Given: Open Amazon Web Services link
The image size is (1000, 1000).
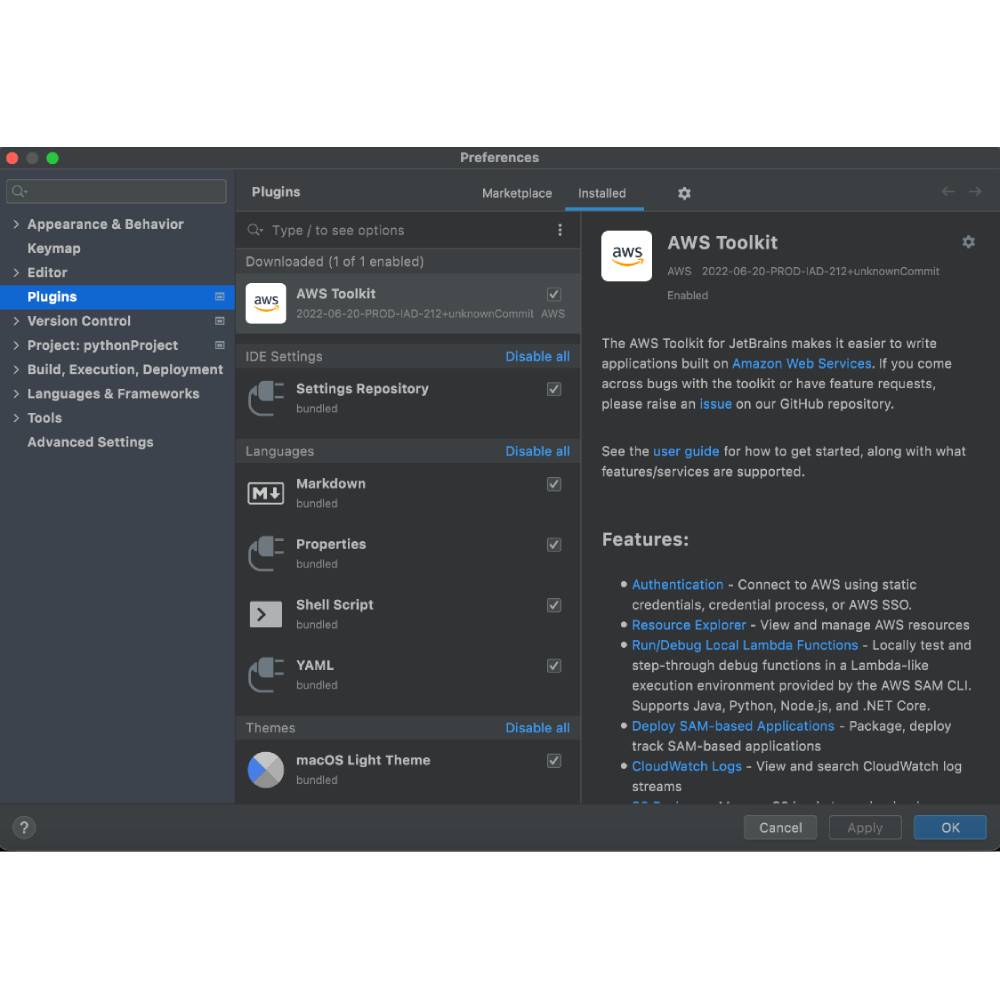Looking at the screenshot, I should pos(801,364).
